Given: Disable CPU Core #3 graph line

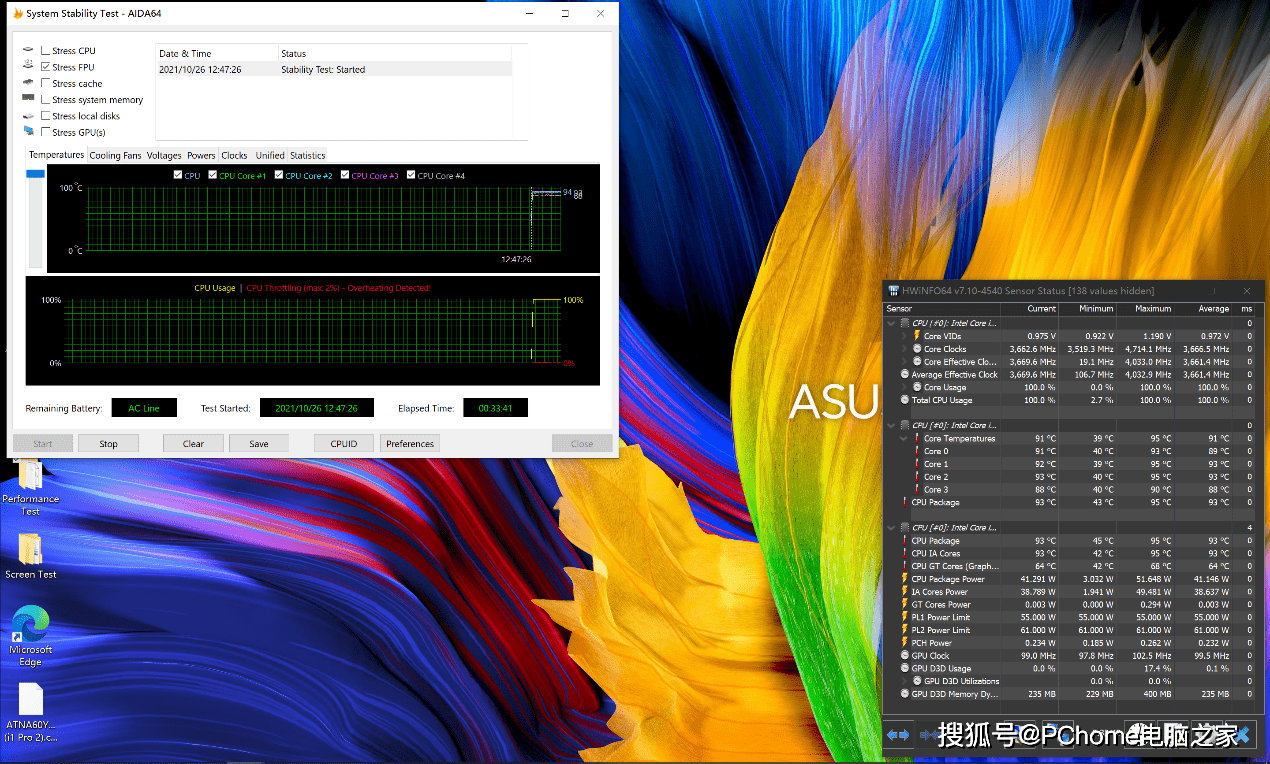Looking at the screenshot, I should [x=345, y=175].
